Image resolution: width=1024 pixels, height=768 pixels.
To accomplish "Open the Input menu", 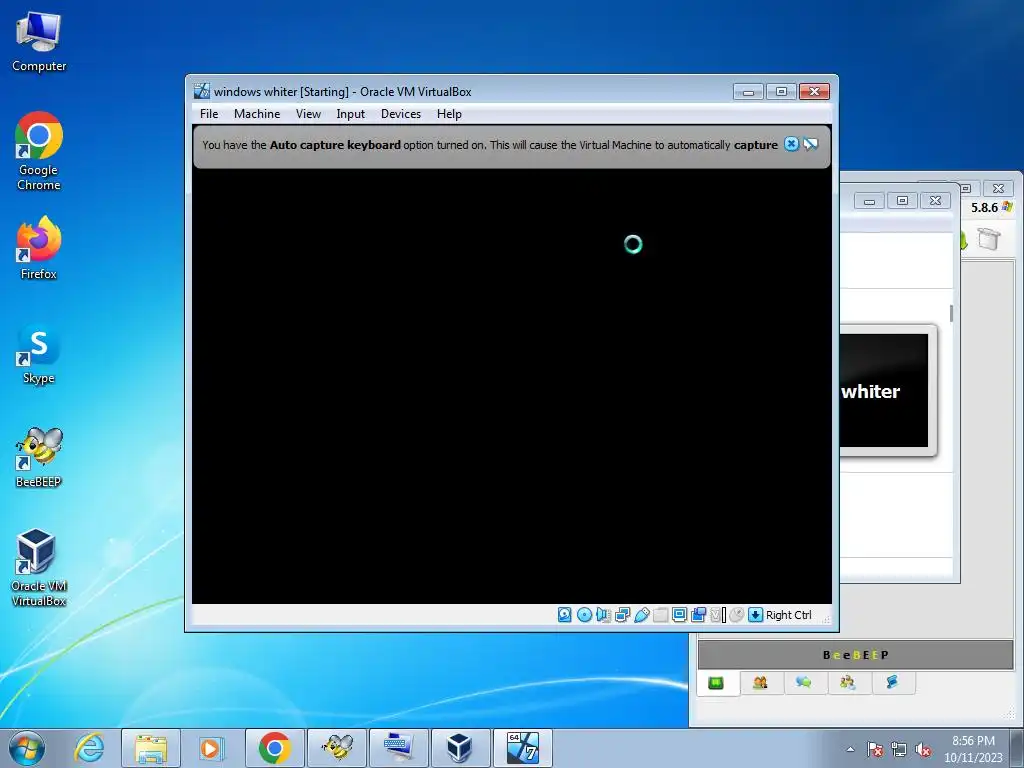I will (x=351, y=114).
